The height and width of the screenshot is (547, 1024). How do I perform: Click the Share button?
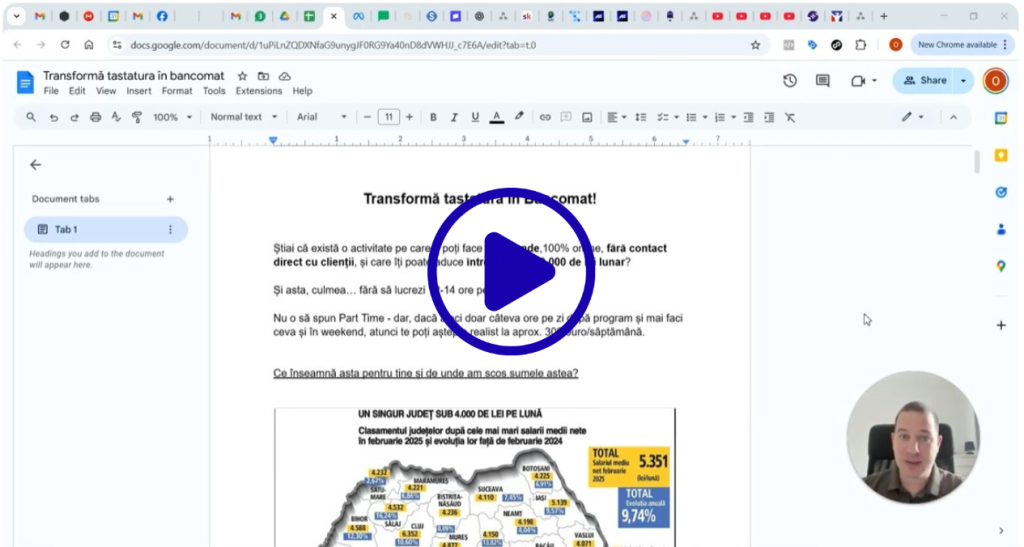[924, 81]
